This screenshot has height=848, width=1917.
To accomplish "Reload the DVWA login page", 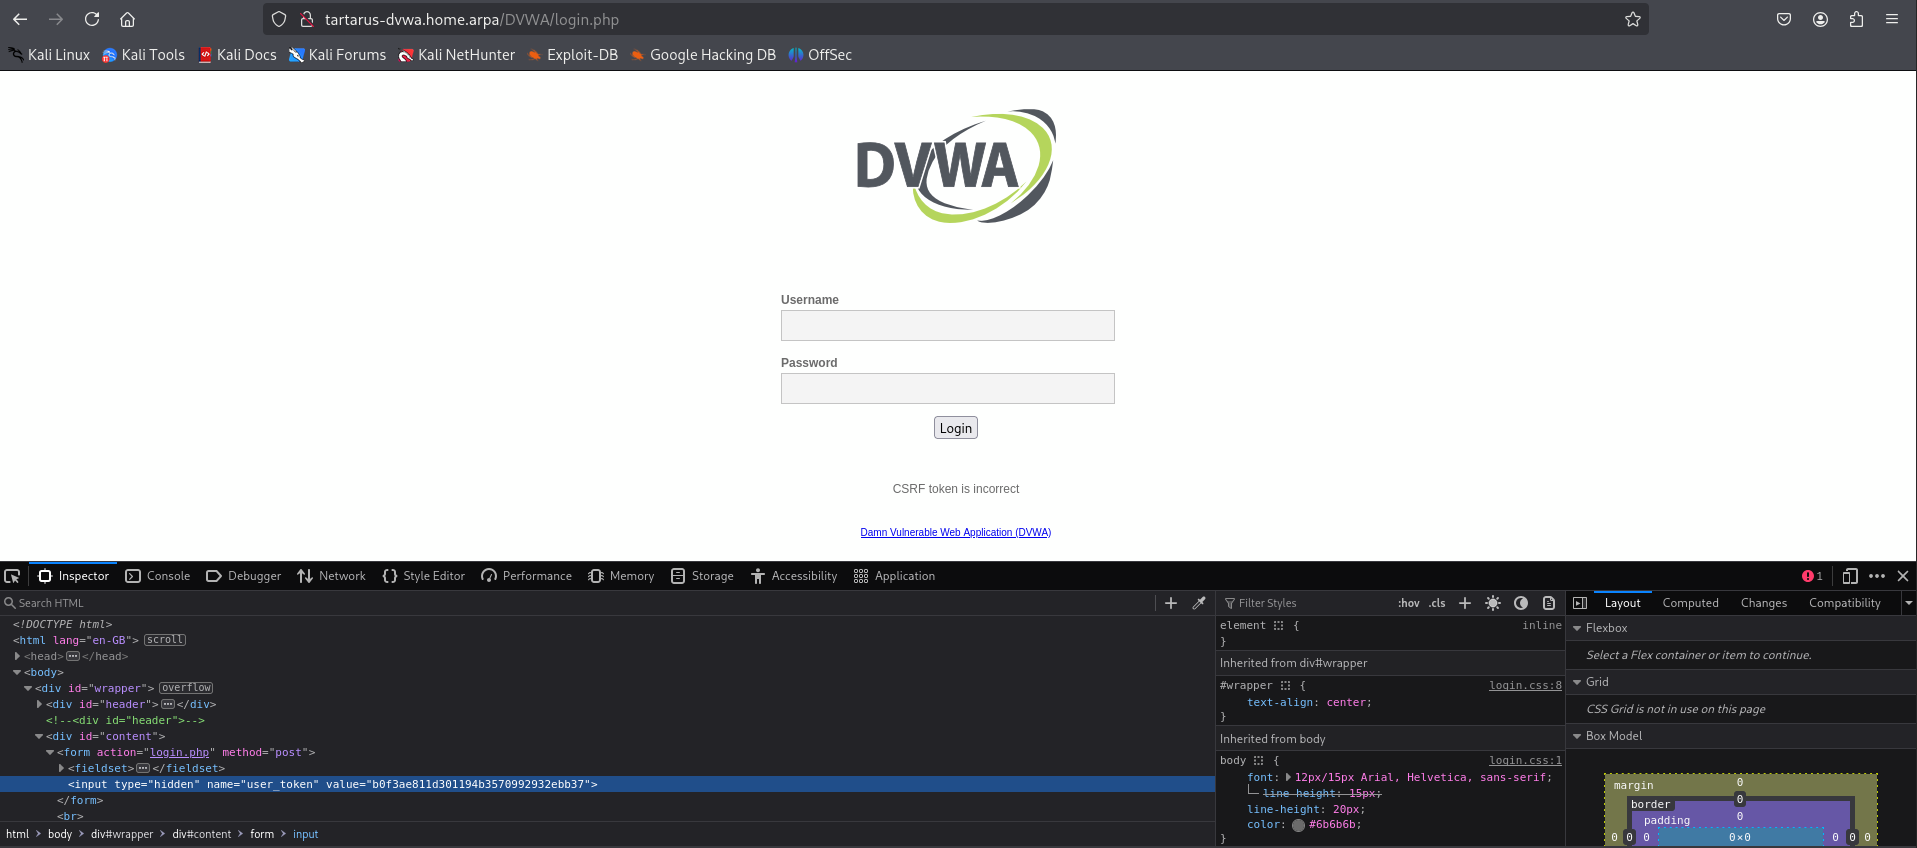I will coord(92,19).
